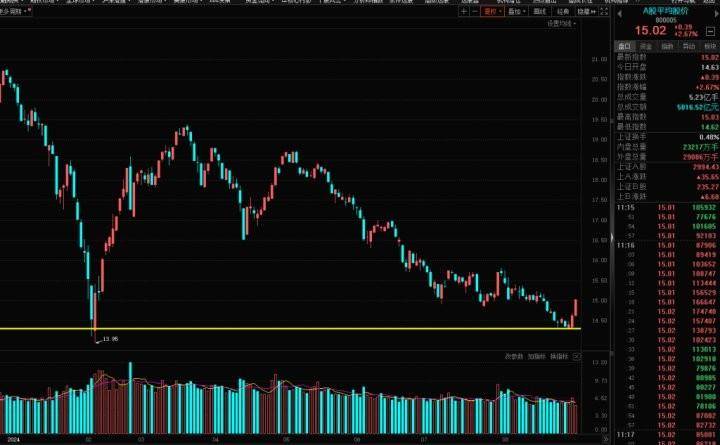Click the large 15.02 price value
720x445 pixels.
(x=650, y=30)
